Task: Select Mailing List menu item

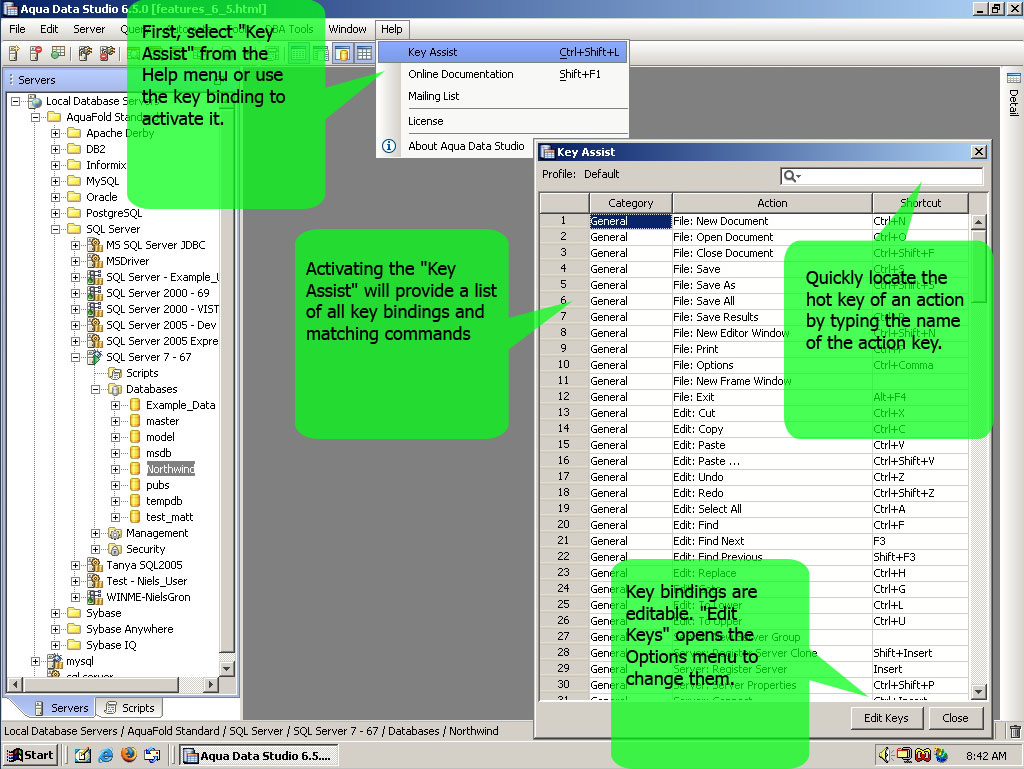Action: [x=503, y=96]
